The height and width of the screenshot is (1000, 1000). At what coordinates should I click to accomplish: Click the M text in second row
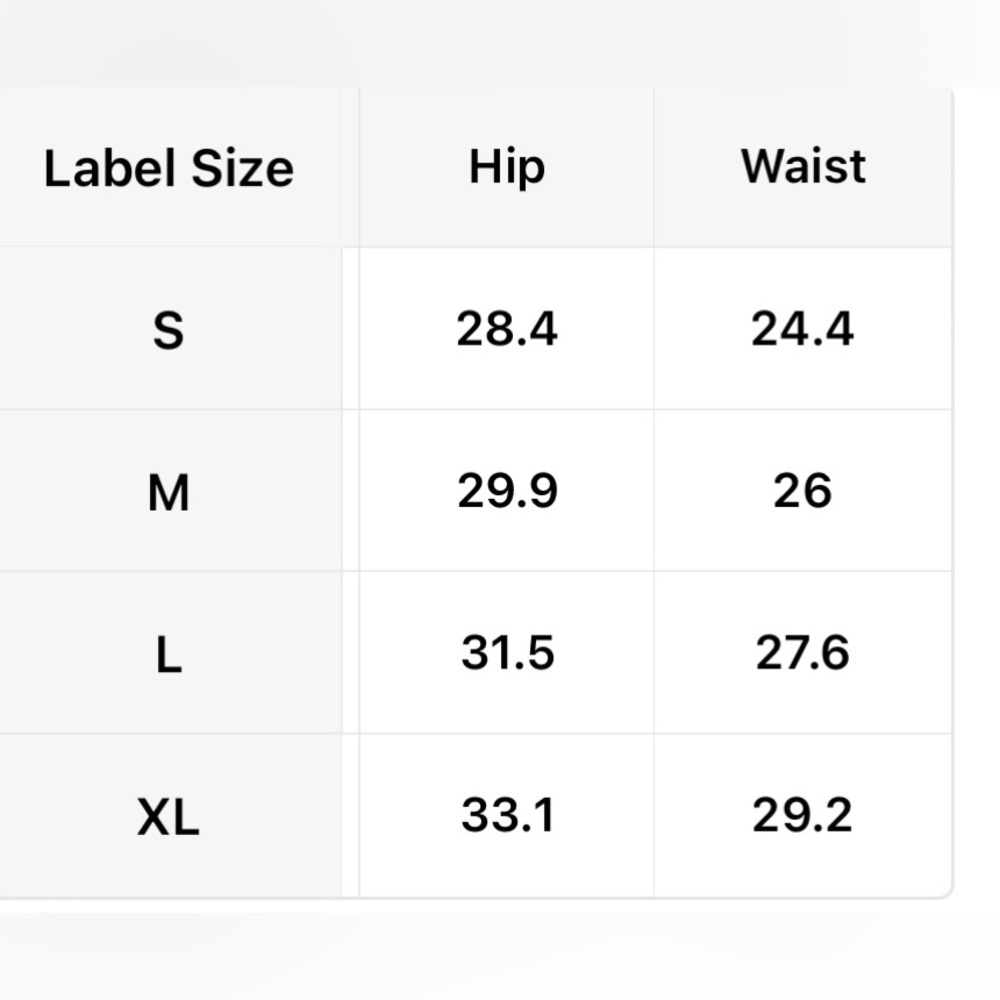click(168, 492)
